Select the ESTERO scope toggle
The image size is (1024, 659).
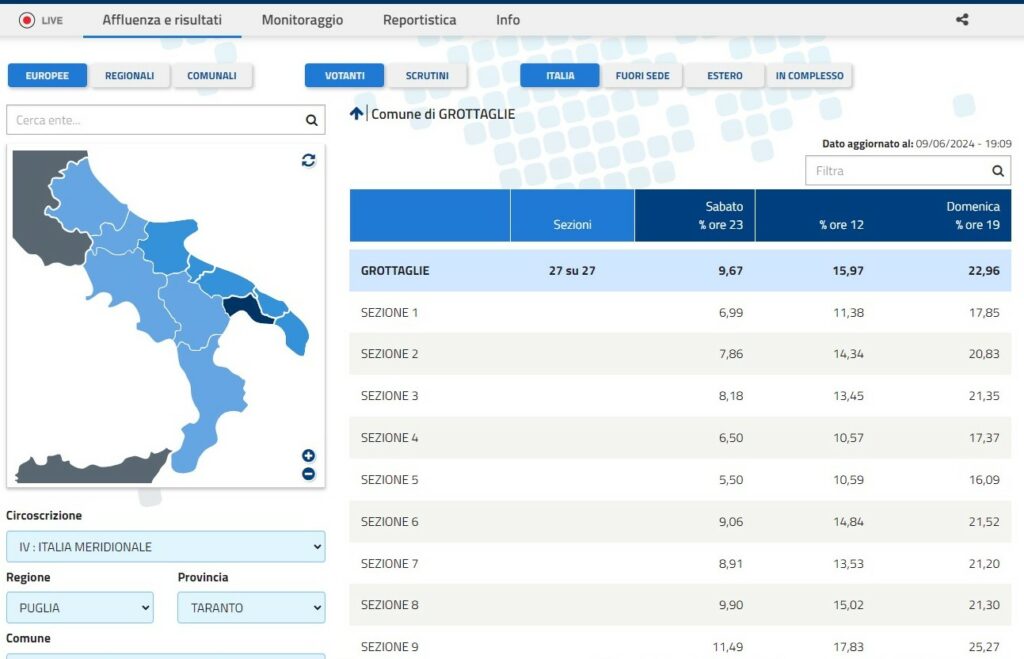click(725, 76)
